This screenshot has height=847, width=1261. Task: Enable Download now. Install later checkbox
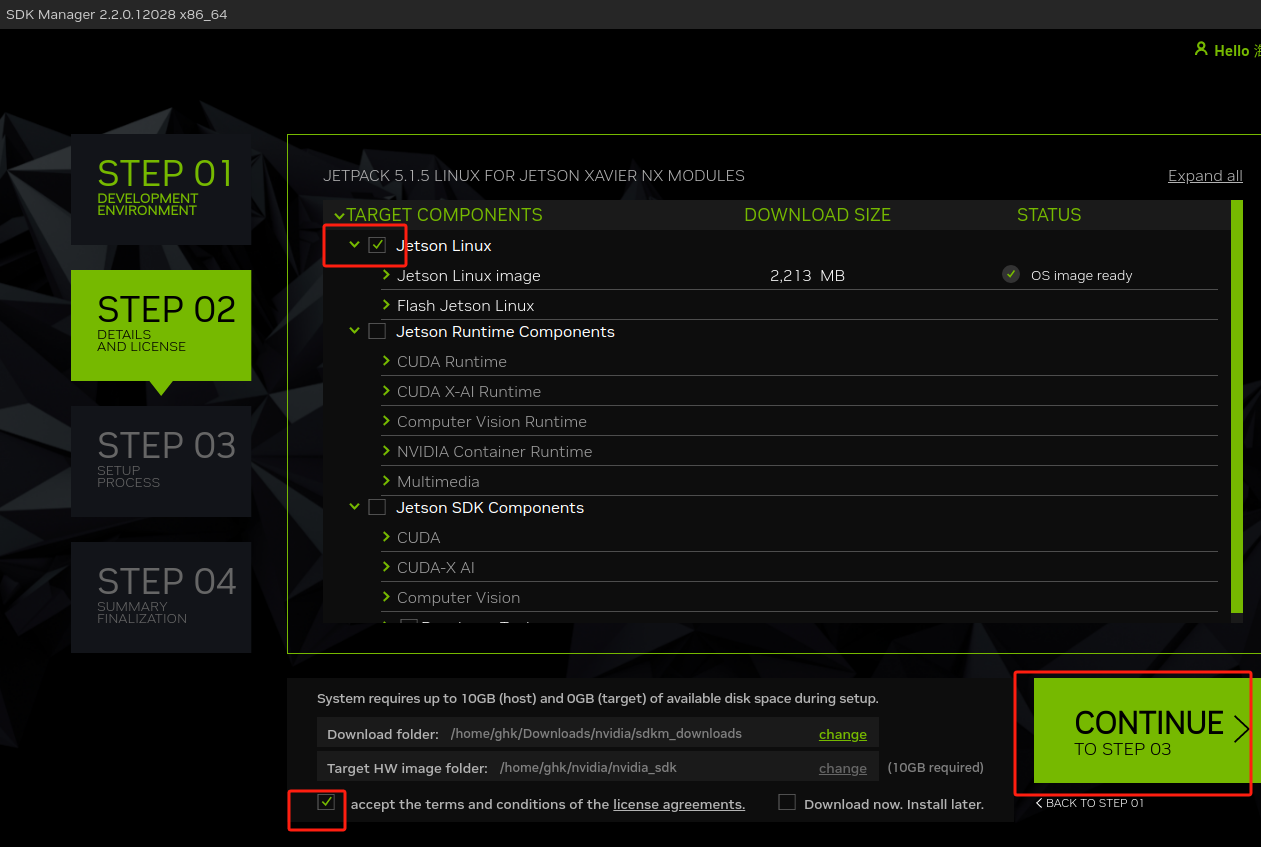coord(787,802)
